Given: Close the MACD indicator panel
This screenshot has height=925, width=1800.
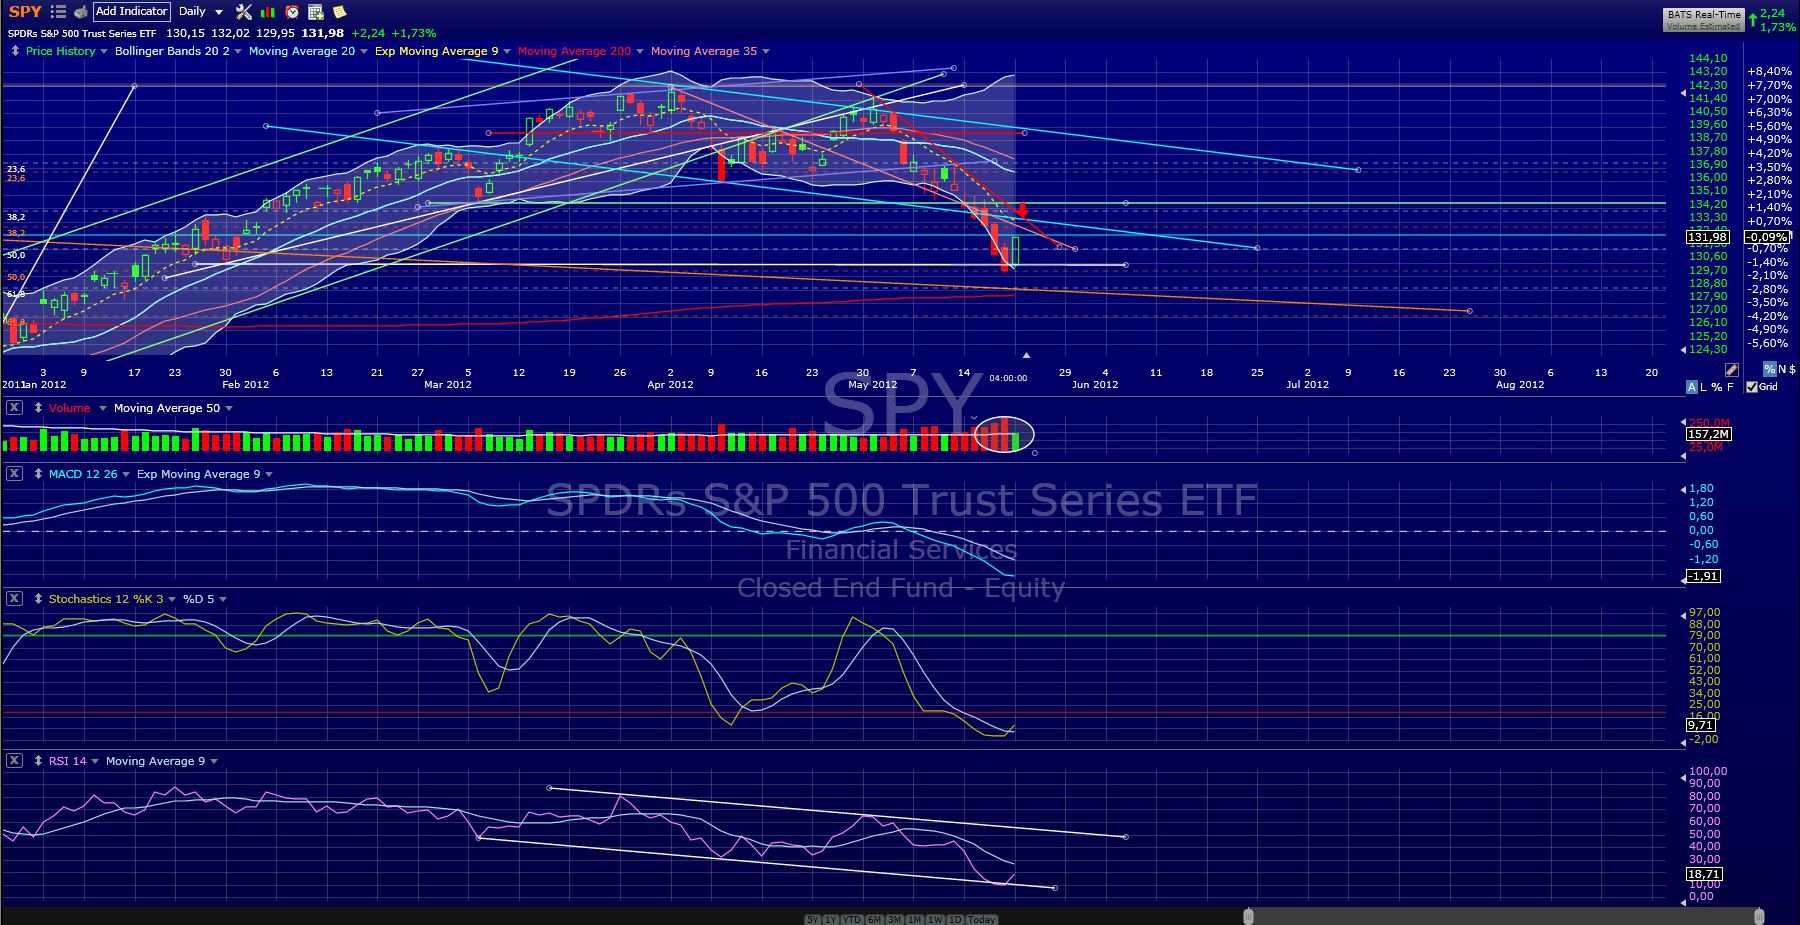Looking at the screenshot, I should point(14,474).
